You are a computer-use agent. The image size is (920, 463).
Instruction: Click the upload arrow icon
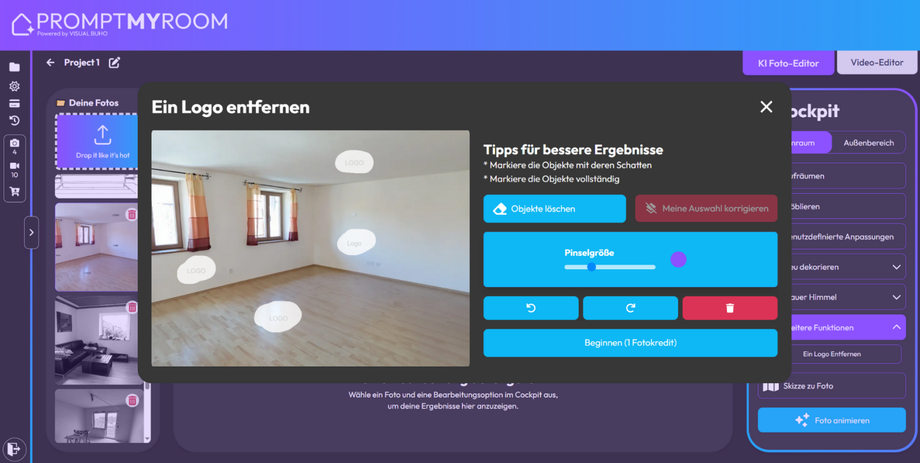coord(103,135)
